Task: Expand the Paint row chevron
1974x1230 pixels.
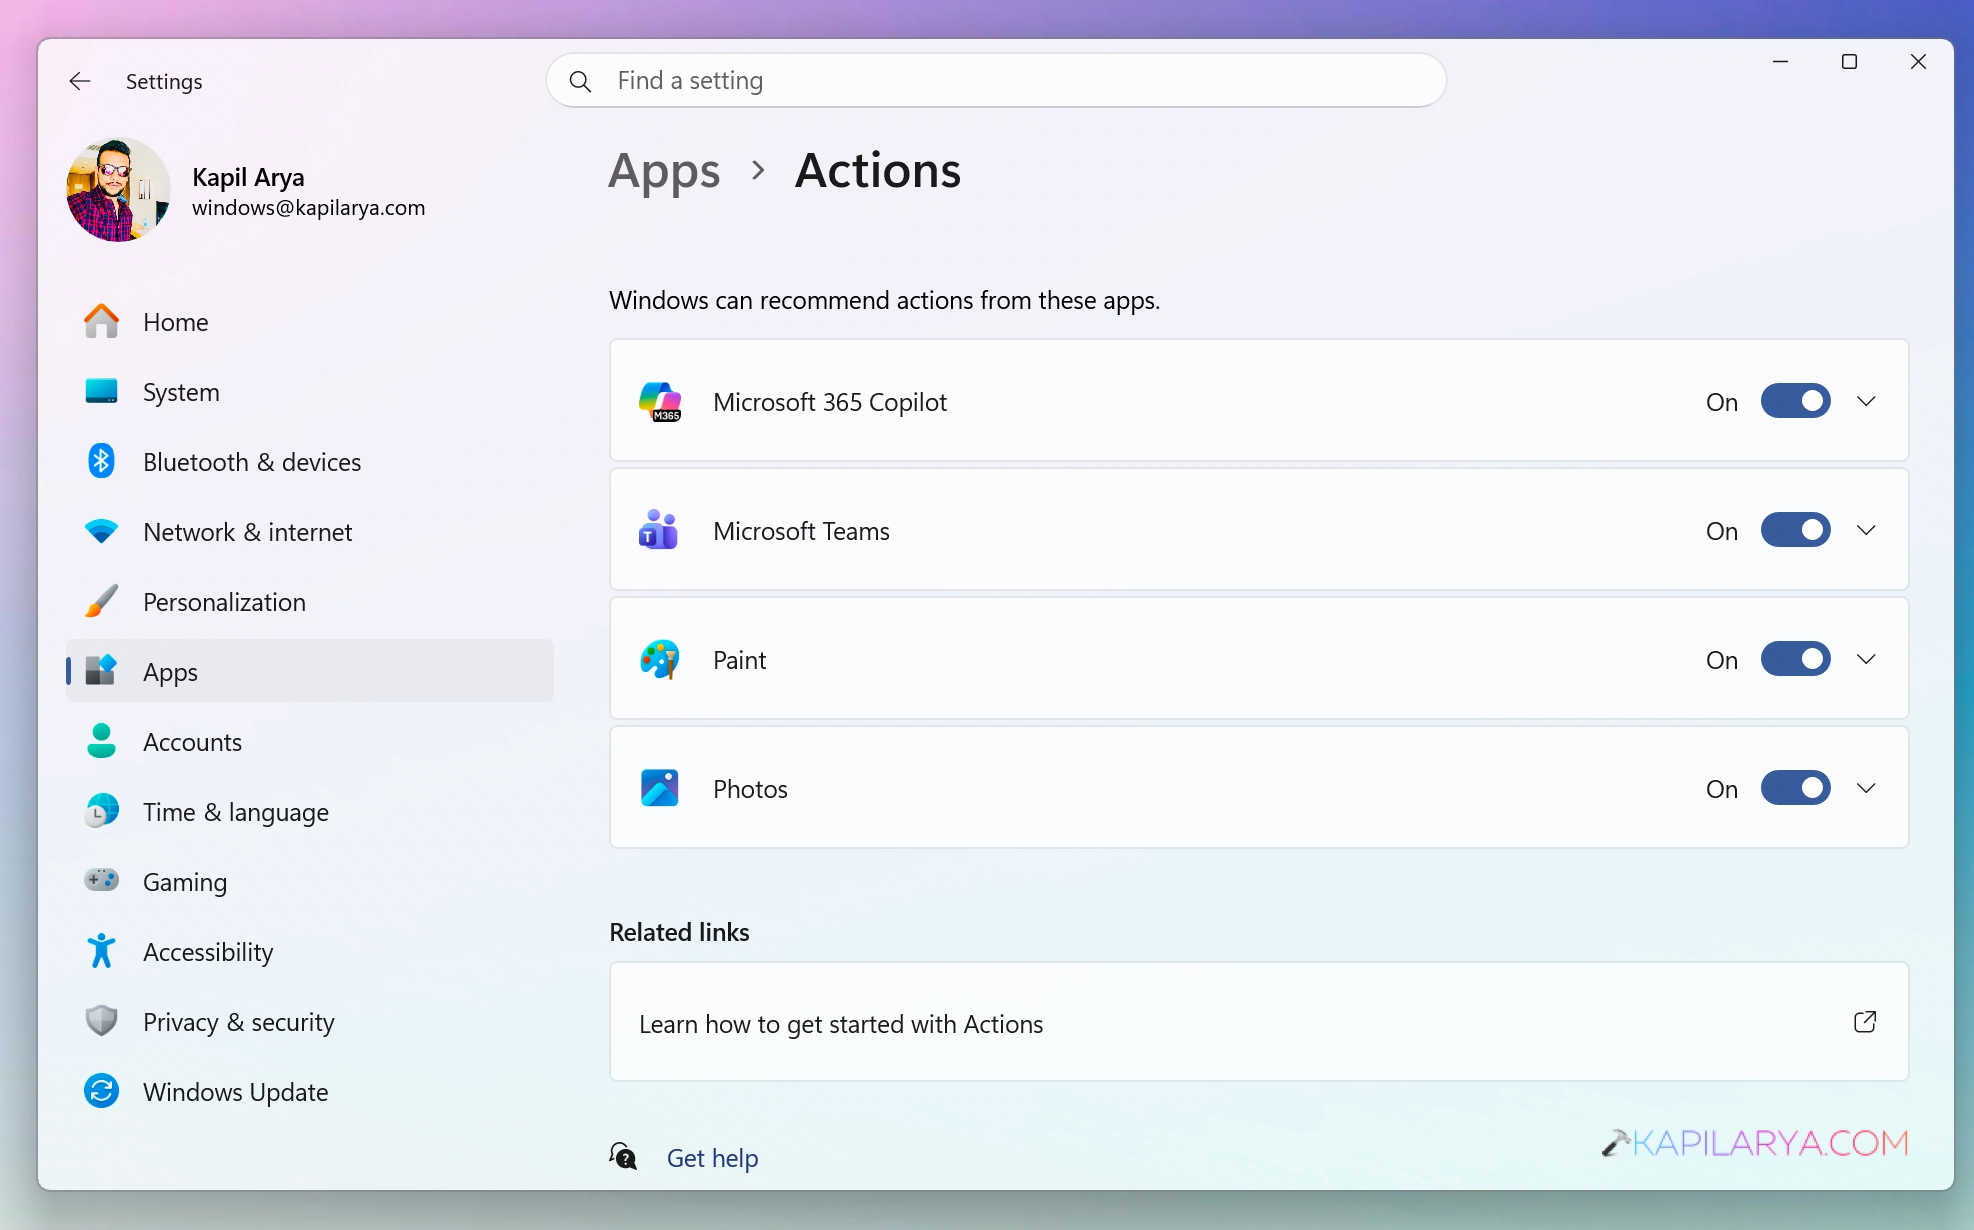Action: (x=1866, y=659)
